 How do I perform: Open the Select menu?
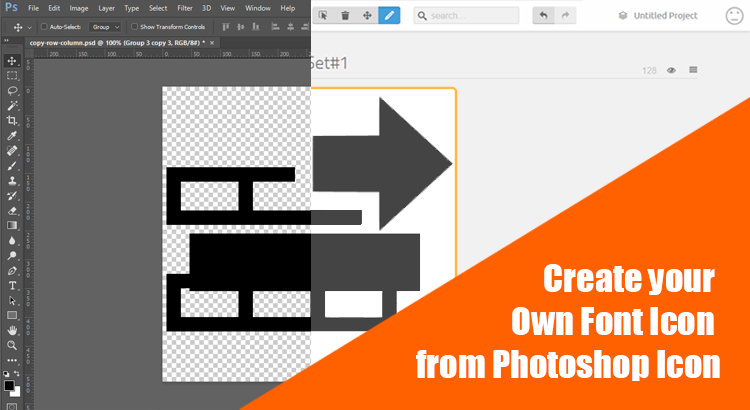[x=158, y=8]
